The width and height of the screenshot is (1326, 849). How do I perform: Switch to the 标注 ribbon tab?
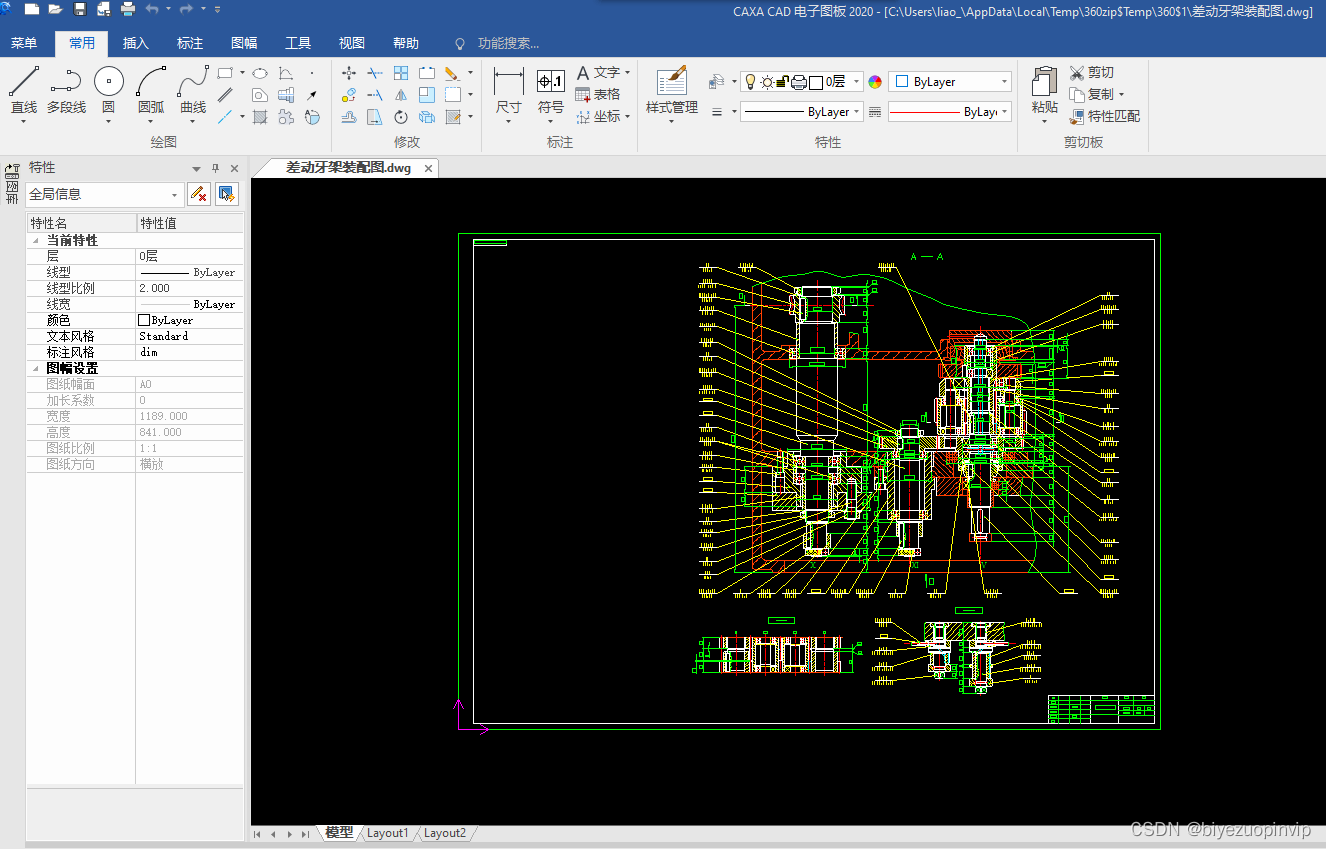[190, 43]
